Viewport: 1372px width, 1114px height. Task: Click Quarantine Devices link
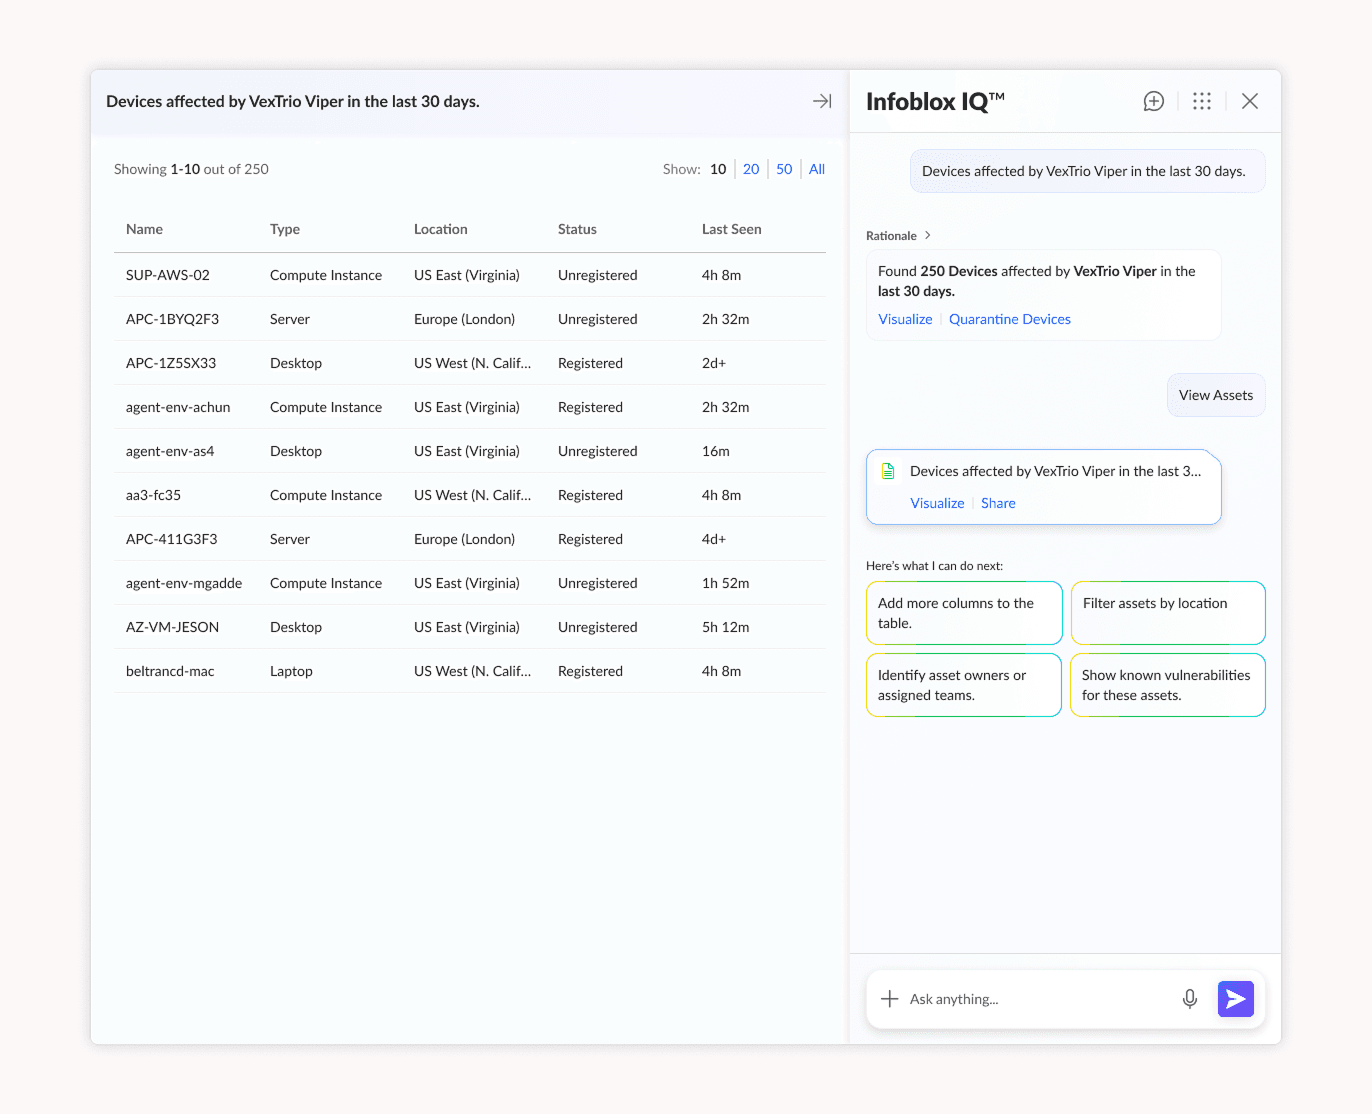pyautogui.click(x=1010, y=319)
